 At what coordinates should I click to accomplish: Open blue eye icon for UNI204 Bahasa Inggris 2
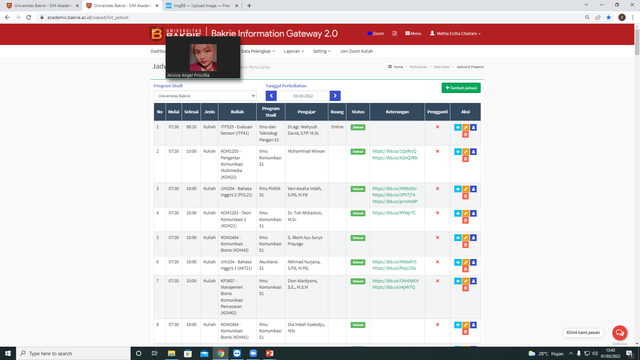tap(458, 189)
